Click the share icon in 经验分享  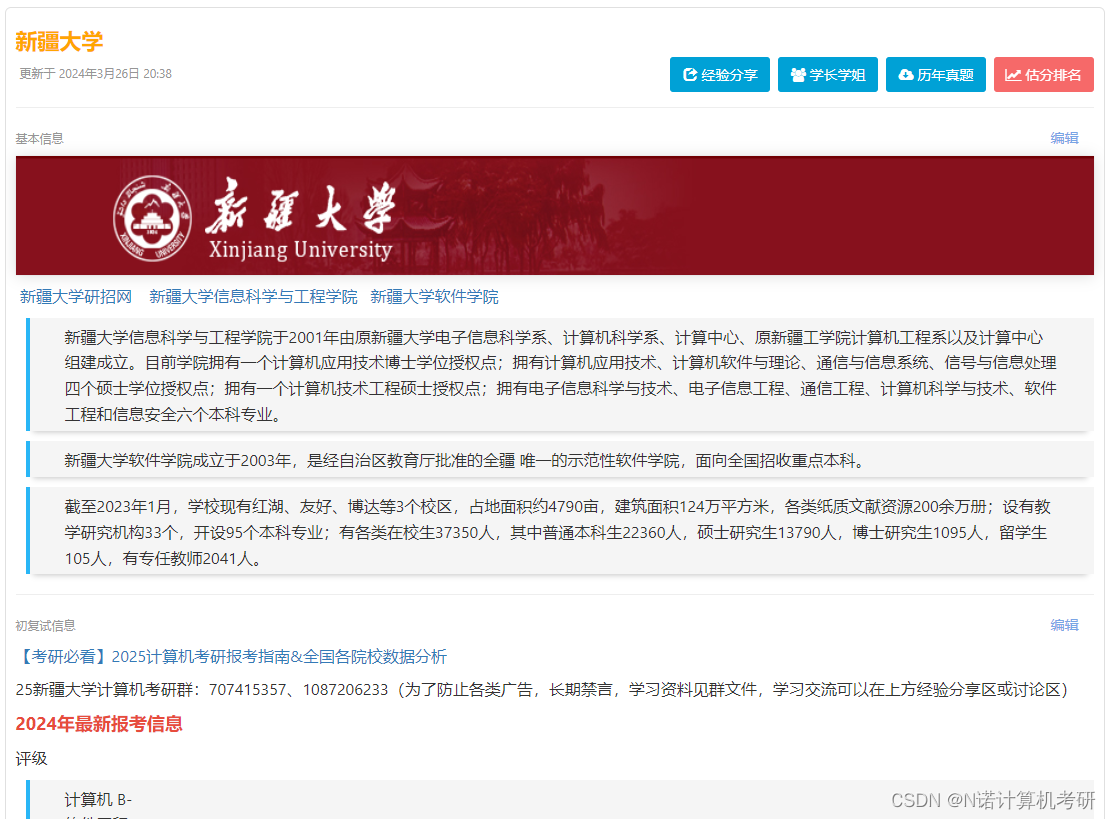(689, 74)
